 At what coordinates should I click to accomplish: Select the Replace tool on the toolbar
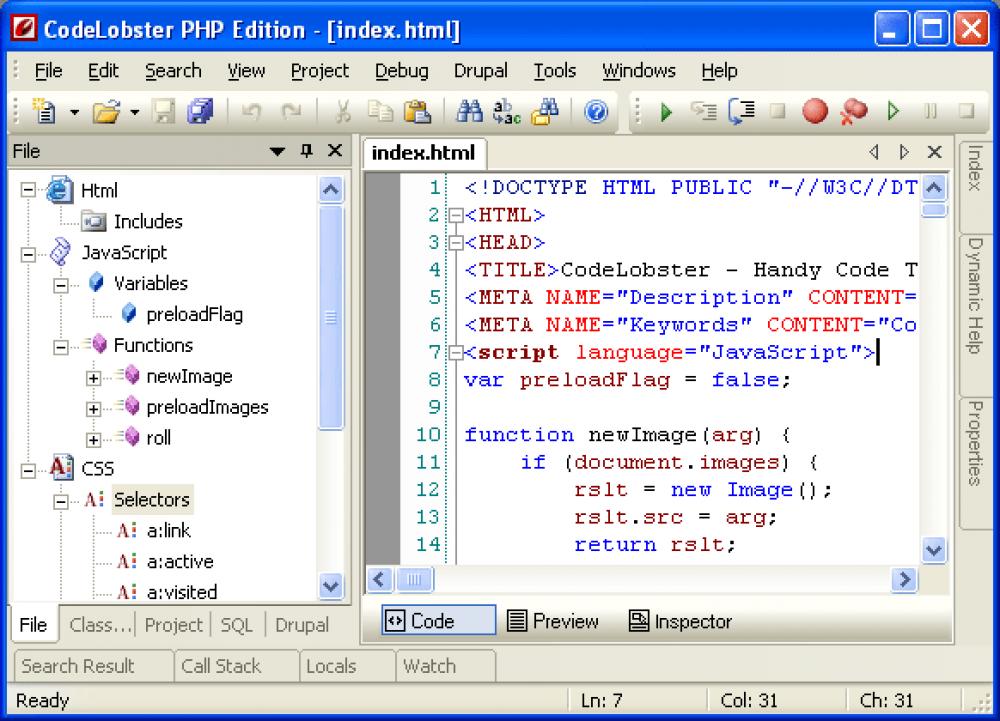coord(506,112)
